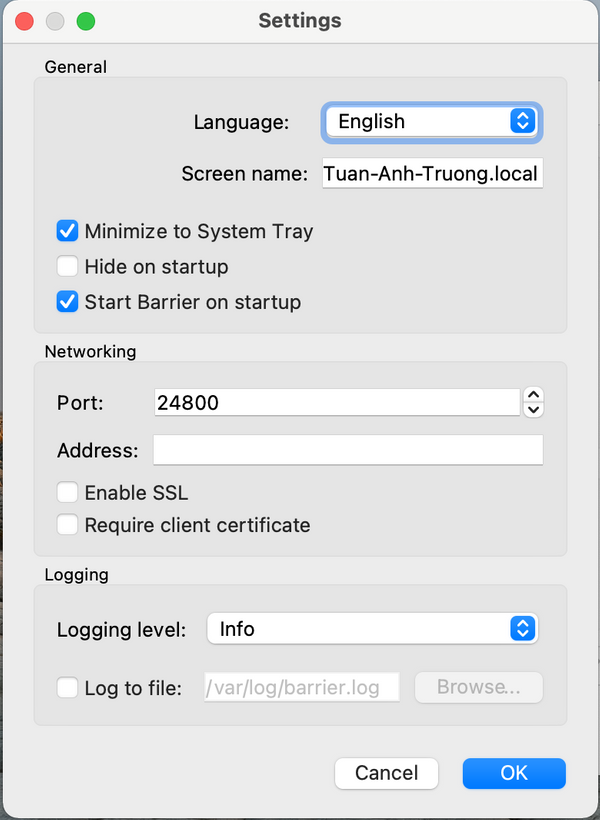The height and width of the screenshot is (820, 600).
Task: Click the Port number field
Action: [x=336, y=403]
